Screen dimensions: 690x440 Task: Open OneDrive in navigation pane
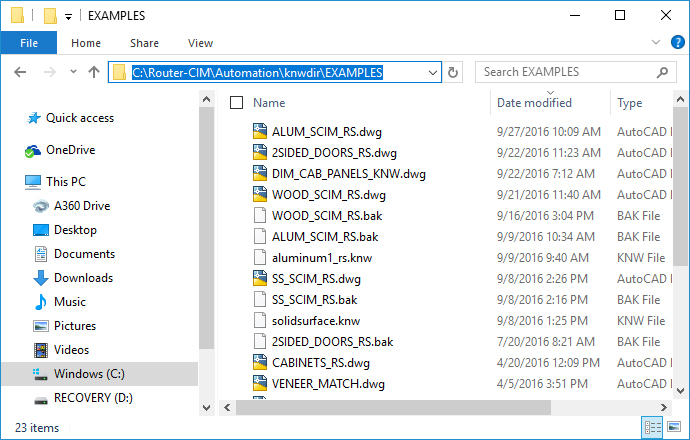click(x=70, y=150)
